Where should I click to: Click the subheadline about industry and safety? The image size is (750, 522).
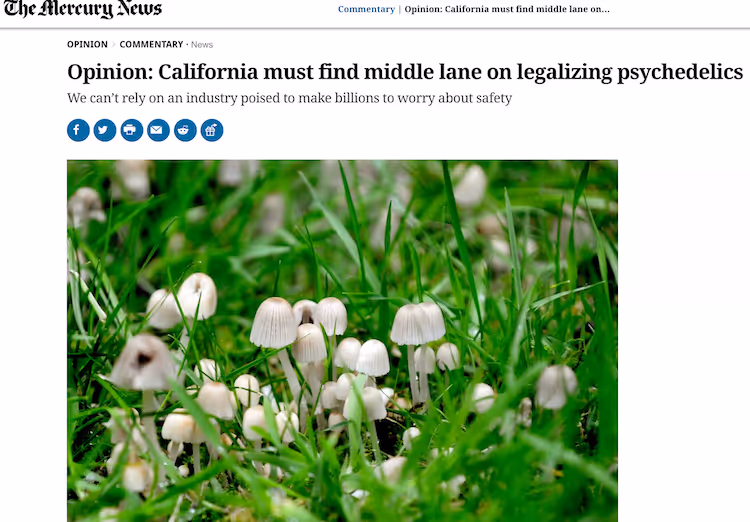(289, 98)
